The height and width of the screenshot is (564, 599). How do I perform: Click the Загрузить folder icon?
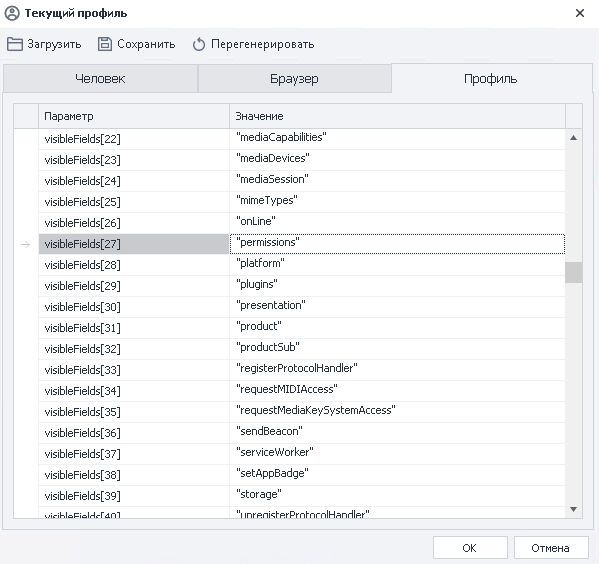click(x=15, y=44)
